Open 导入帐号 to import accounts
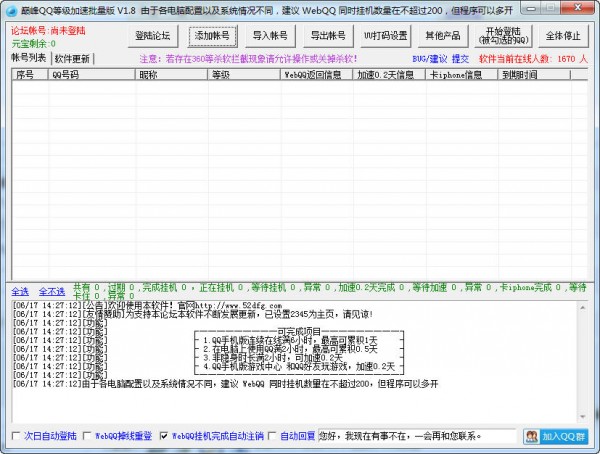 270,36
